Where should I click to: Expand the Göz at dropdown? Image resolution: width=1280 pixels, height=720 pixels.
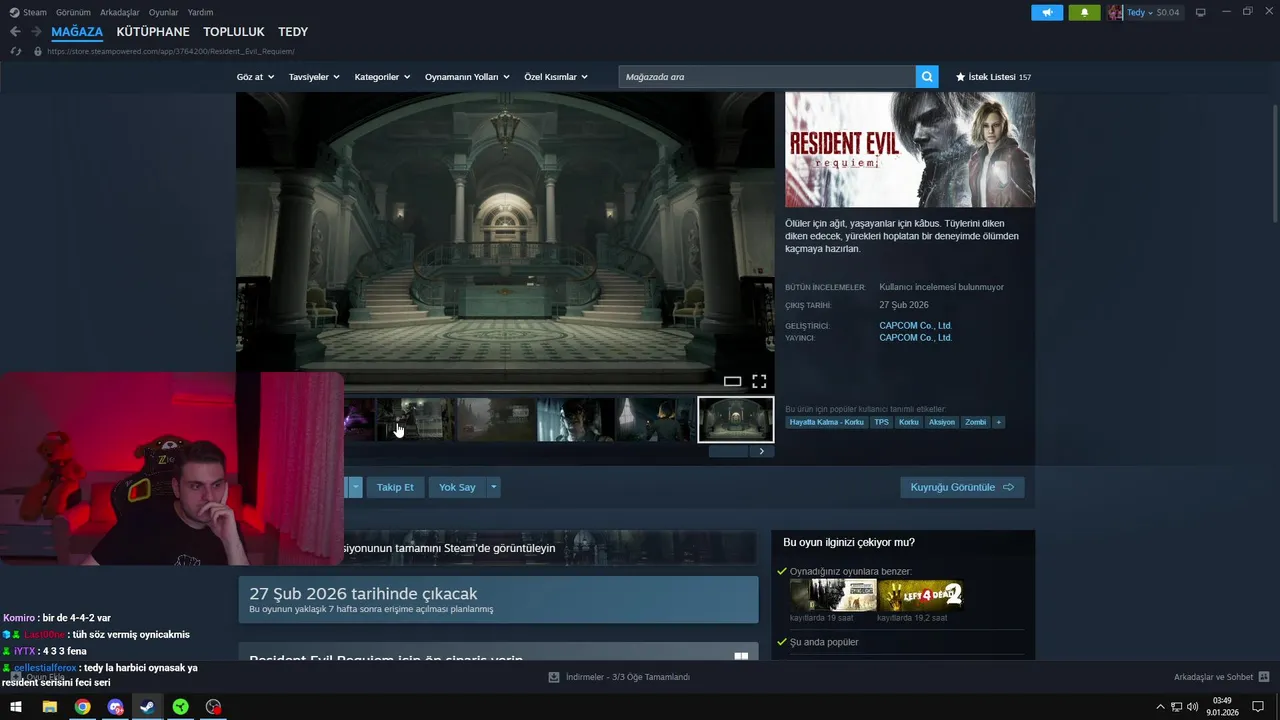tap(255, 77)
